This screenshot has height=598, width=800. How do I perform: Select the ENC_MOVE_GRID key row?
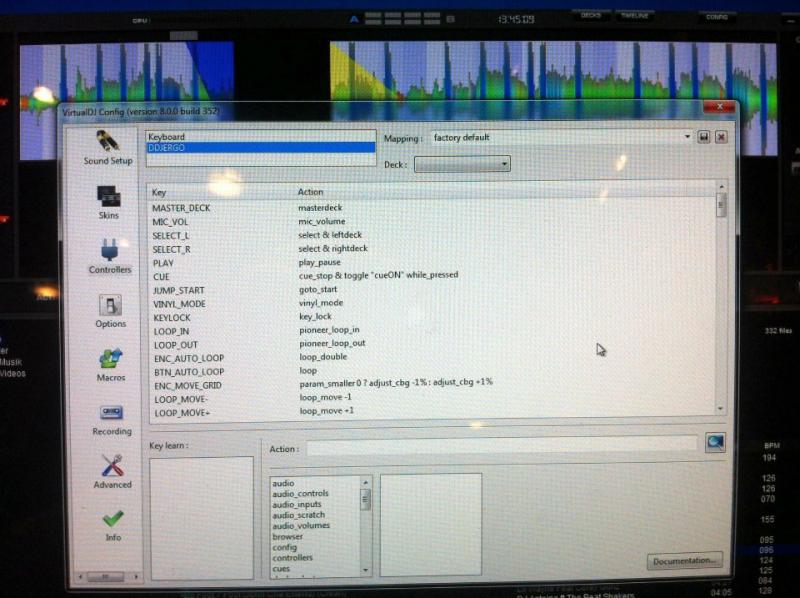point(433,385)
